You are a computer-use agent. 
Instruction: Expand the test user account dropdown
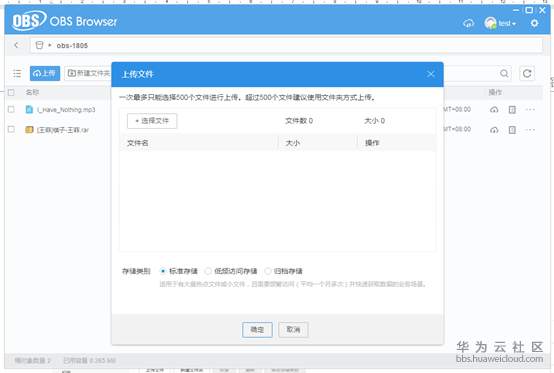tap(500, 24)
